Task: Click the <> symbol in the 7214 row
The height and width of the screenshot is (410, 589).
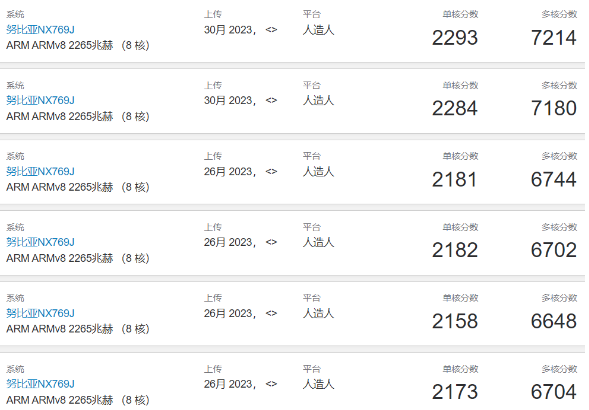Action: pos(271,30)
